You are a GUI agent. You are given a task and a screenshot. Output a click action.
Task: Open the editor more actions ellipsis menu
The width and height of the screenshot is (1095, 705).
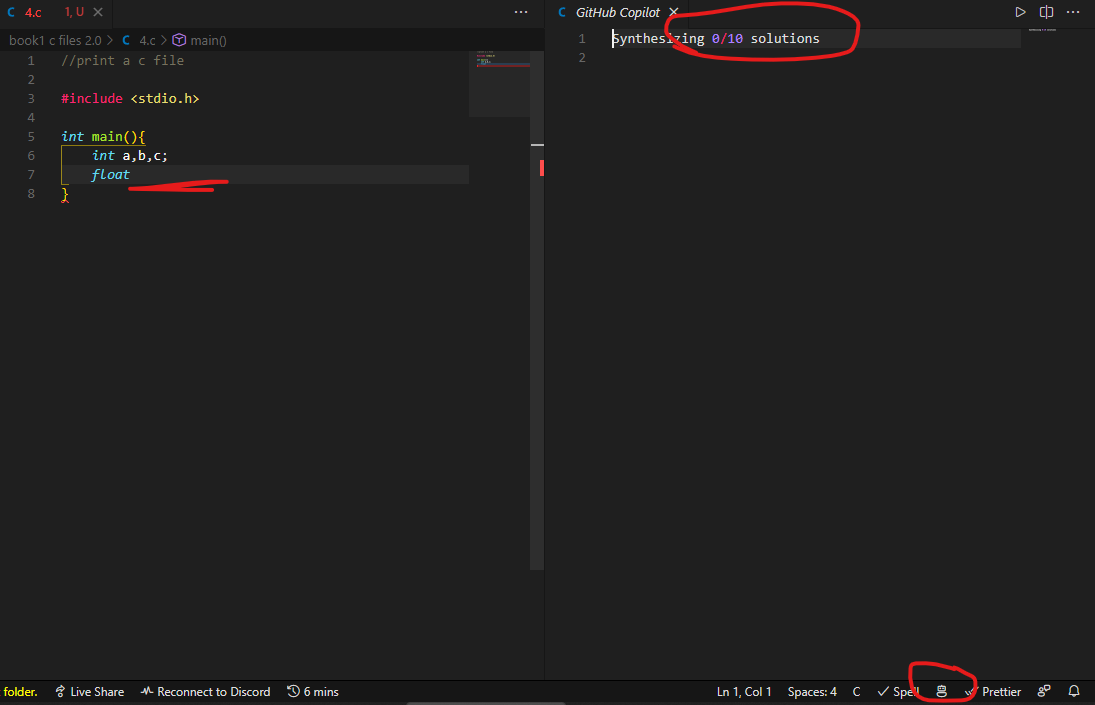(x=1073, y=12)
